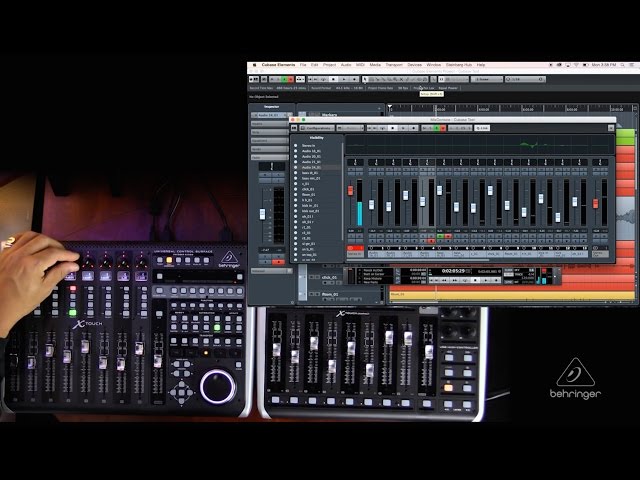640x480 pixels.
Task: Click Play in the MixConsole toolbar
Action: [x=403, y=128]
